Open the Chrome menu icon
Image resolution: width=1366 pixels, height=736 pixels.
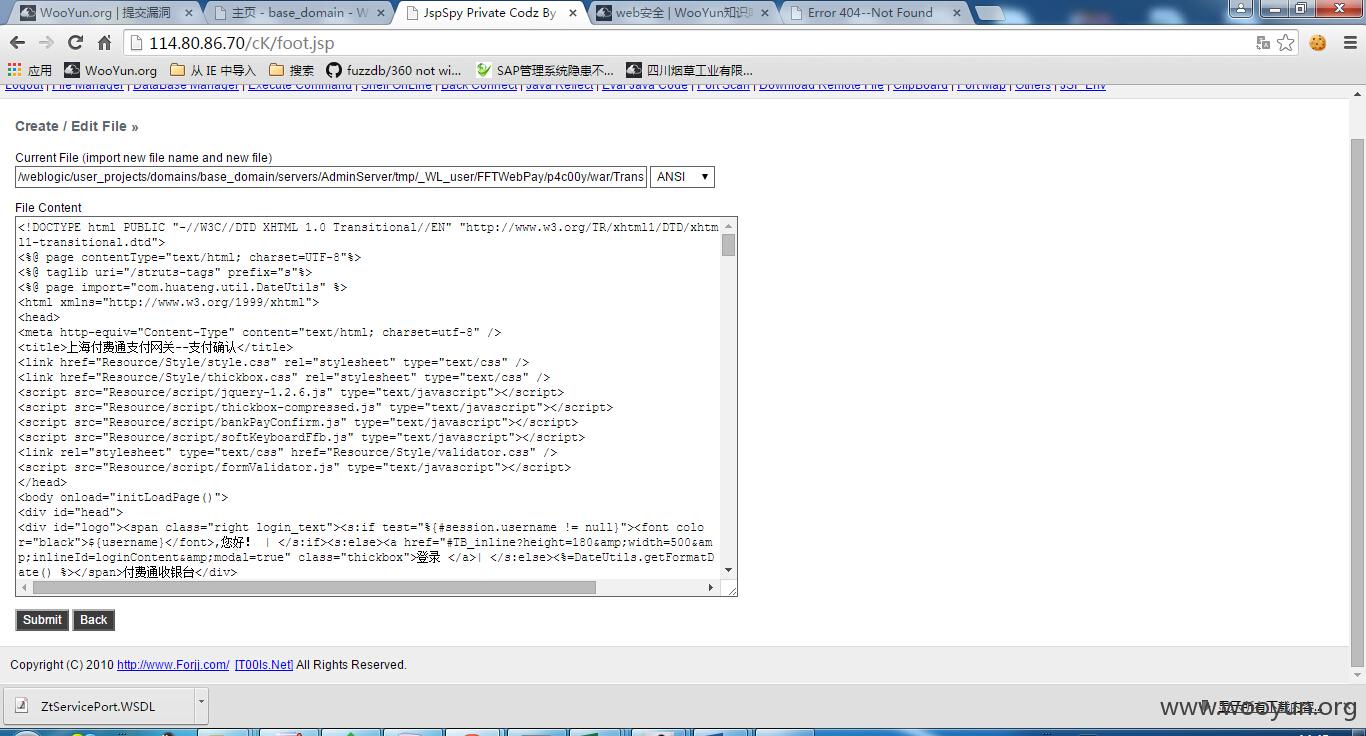(1348, 43)
